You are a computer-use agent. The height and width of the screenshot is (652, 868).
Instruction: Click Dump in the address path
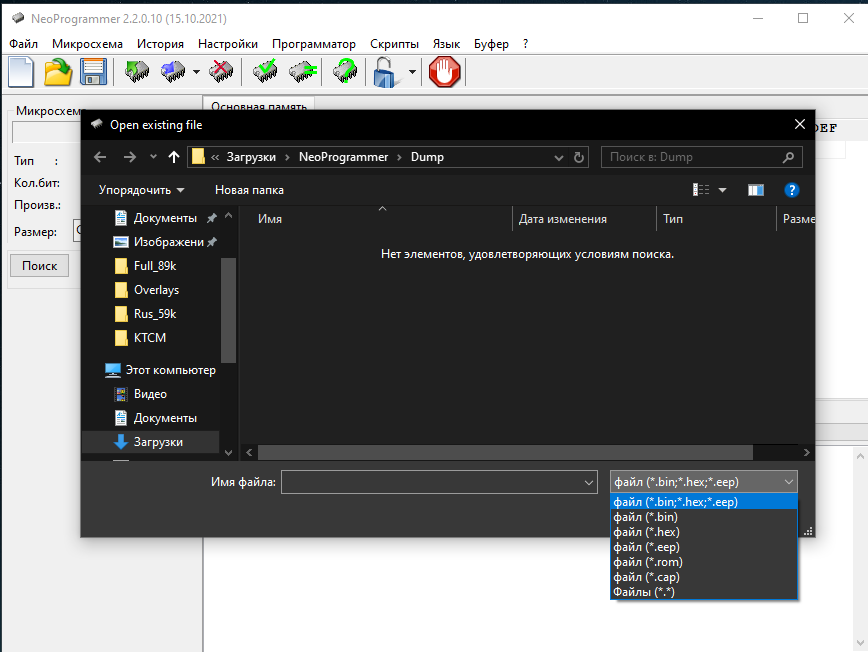[x=427, y=157]
